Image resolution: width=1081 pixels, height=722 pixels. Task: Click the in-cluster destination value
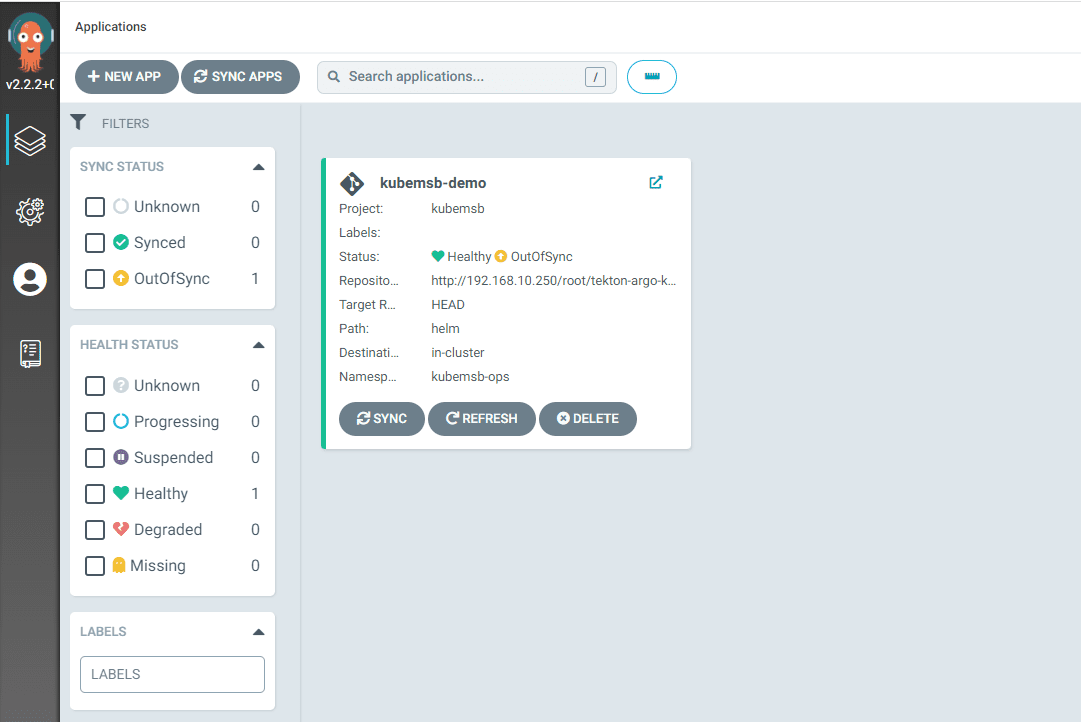pyautogui.click(x=458, y=352)
